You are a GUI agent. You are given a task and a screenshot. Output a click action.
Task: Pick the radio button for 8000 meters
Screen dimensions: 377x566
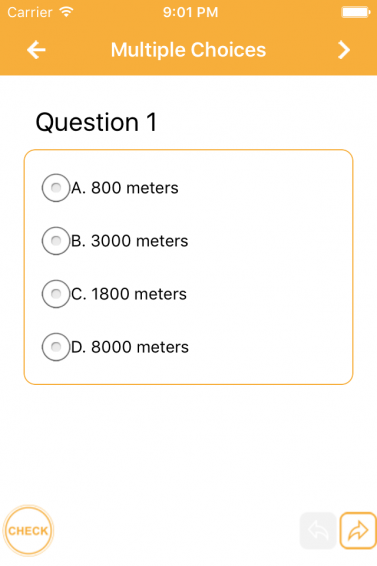tap(56, 347)
